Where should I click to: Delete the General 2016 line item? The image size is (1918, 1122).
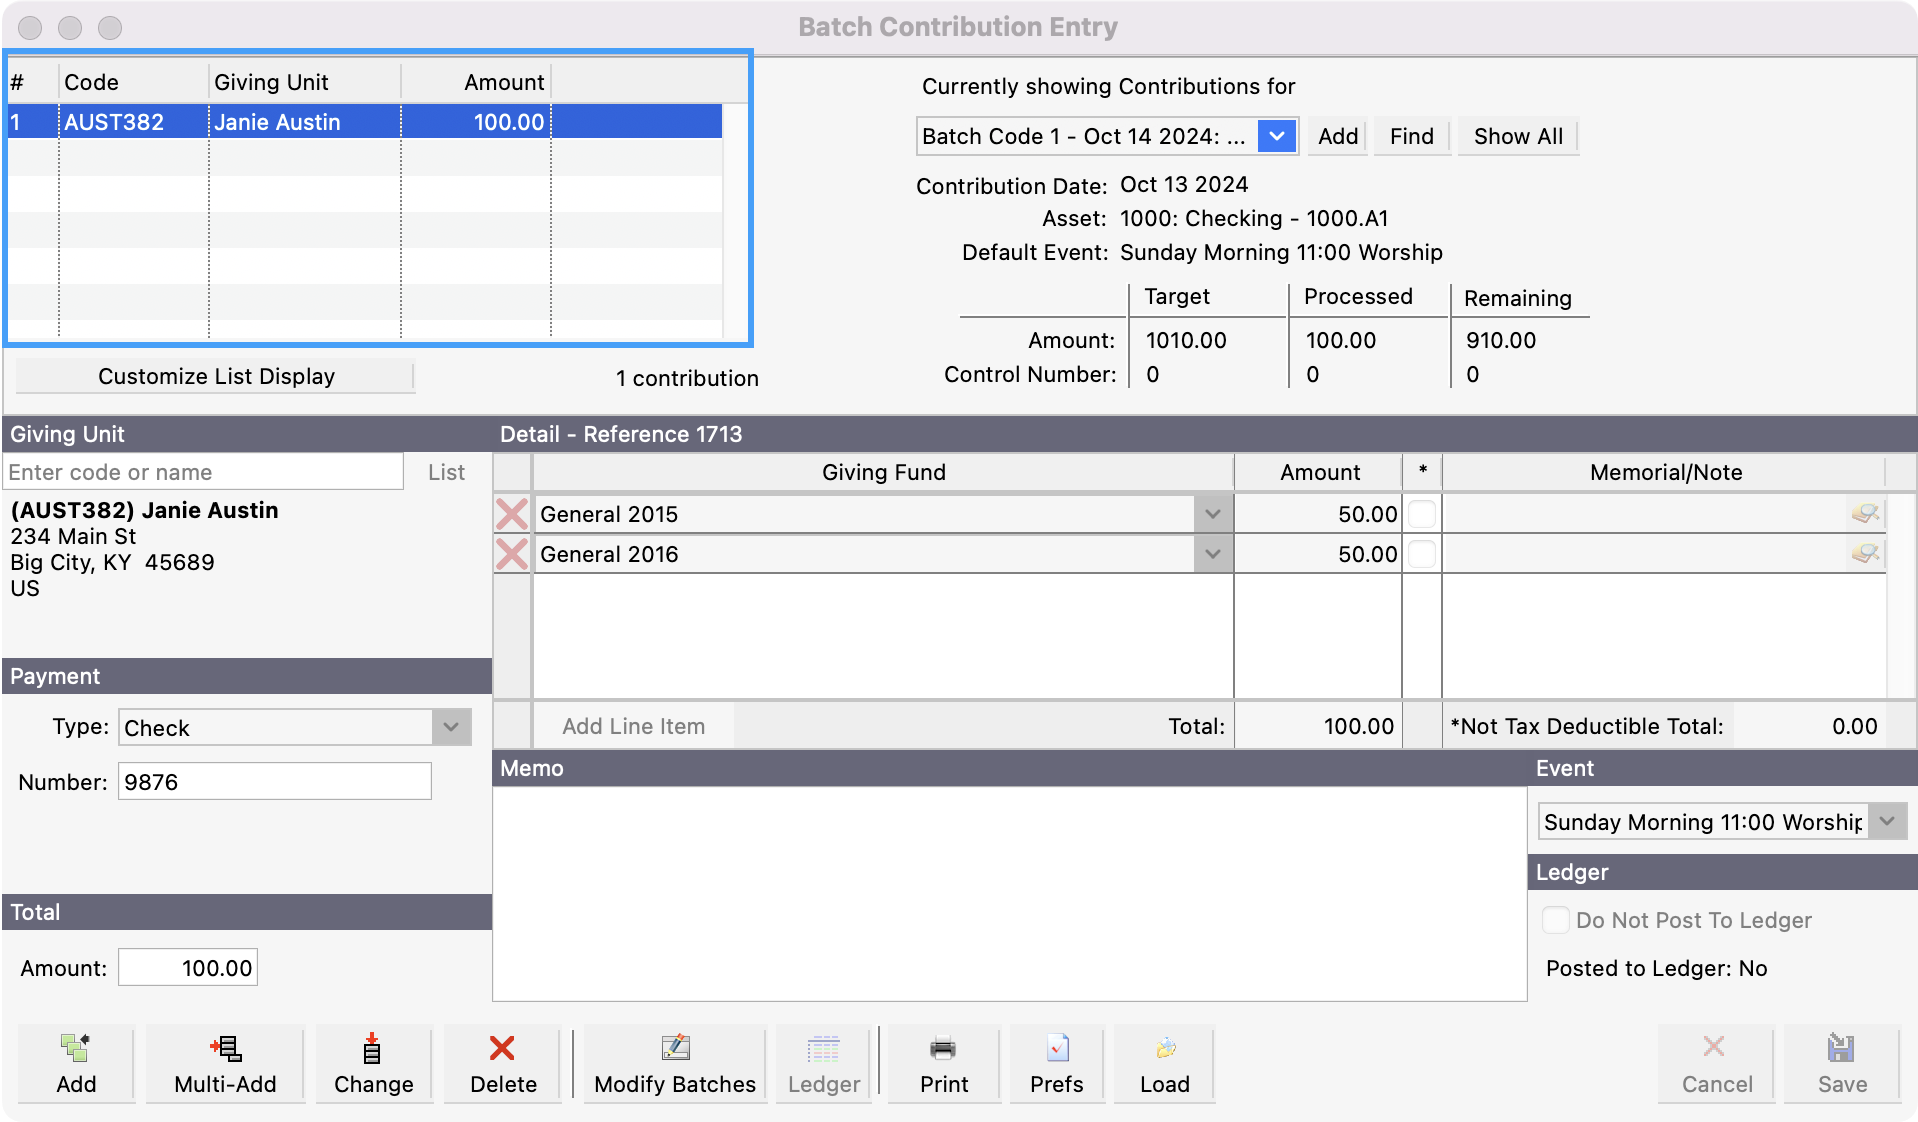512,554
